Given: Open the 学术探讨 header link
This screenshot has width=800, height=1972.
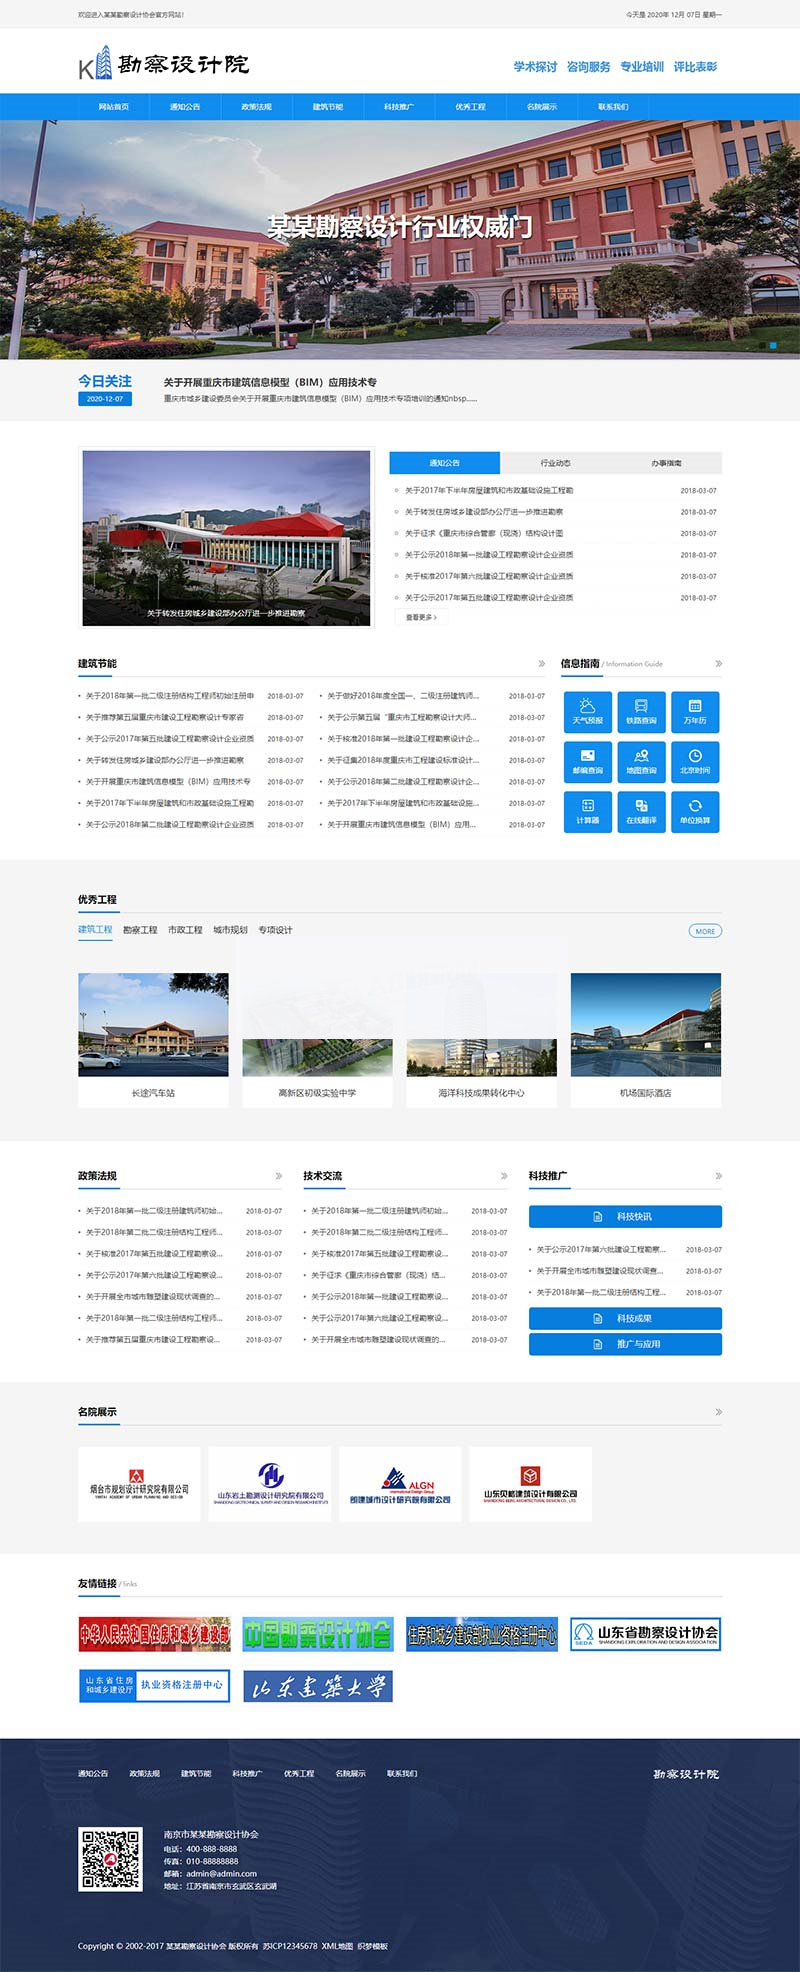Looking at the screenshot, I should [535, 67].
